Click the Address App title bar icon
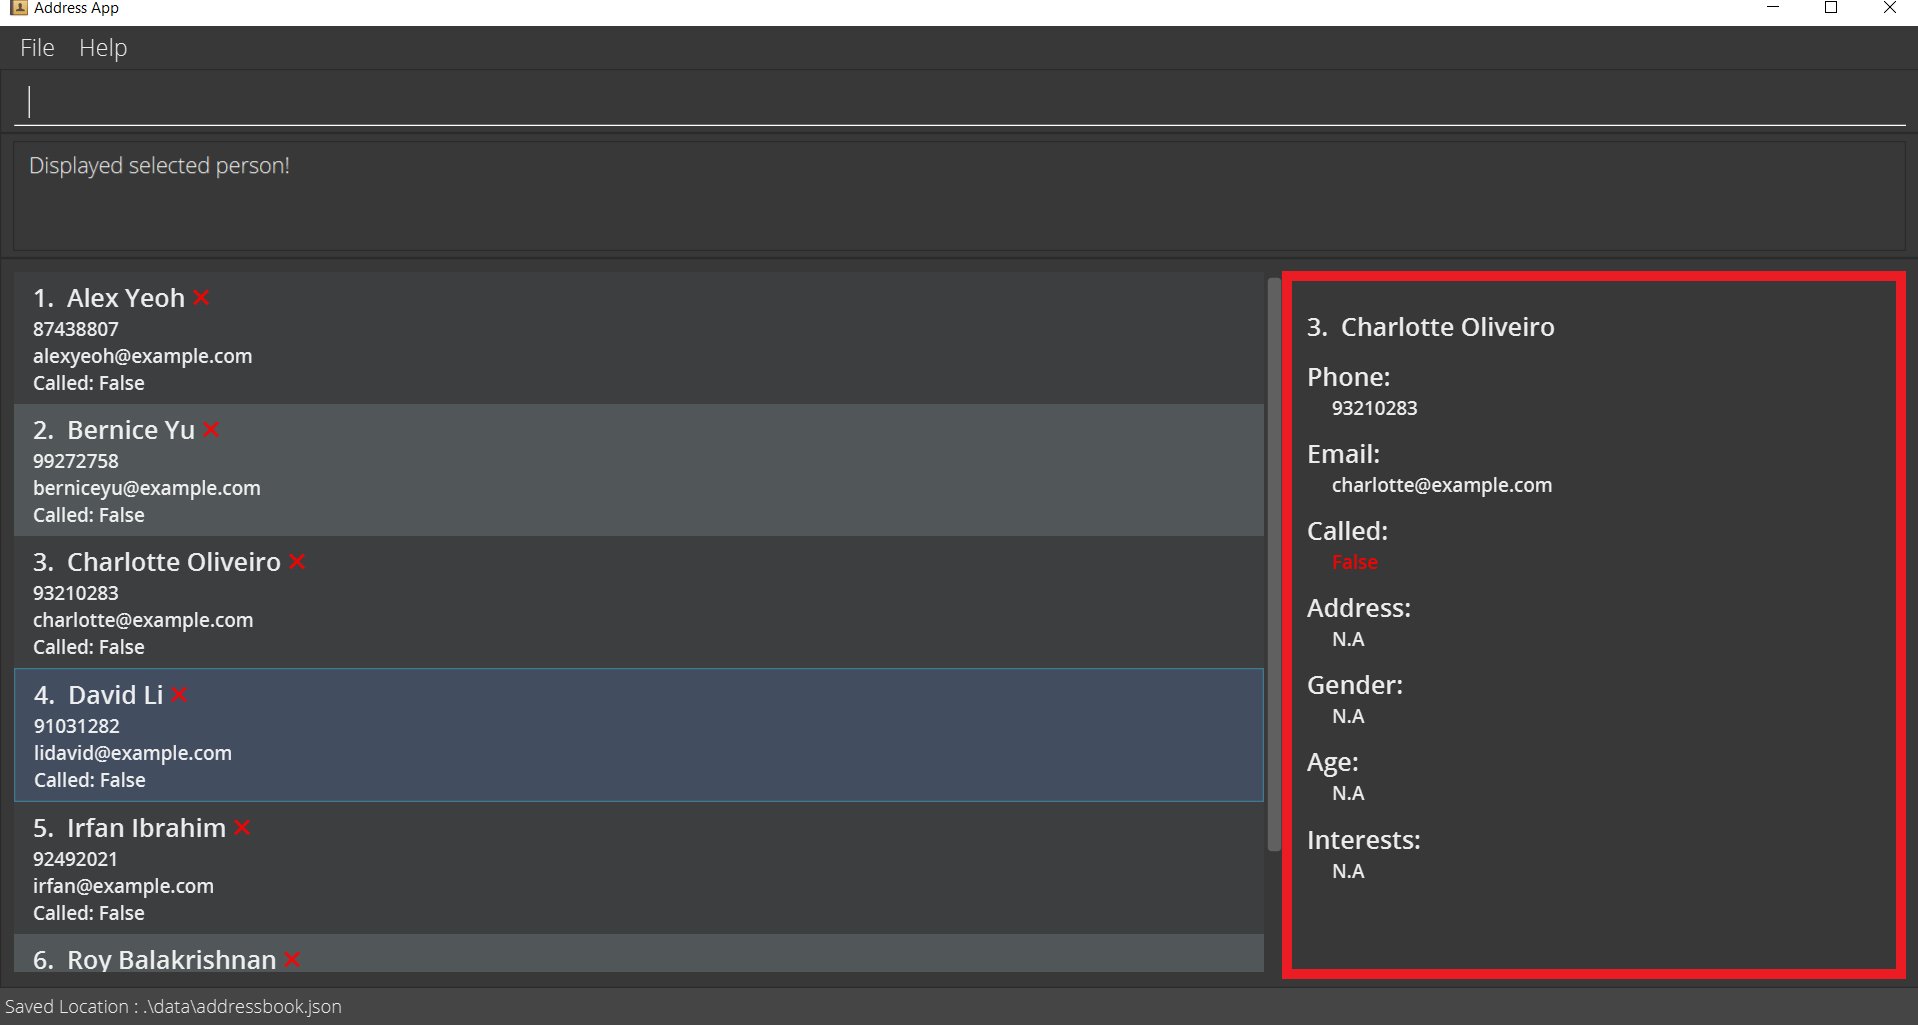Image resolution: width=1918 pixels, height=1025 pixels. pos(18,8)
